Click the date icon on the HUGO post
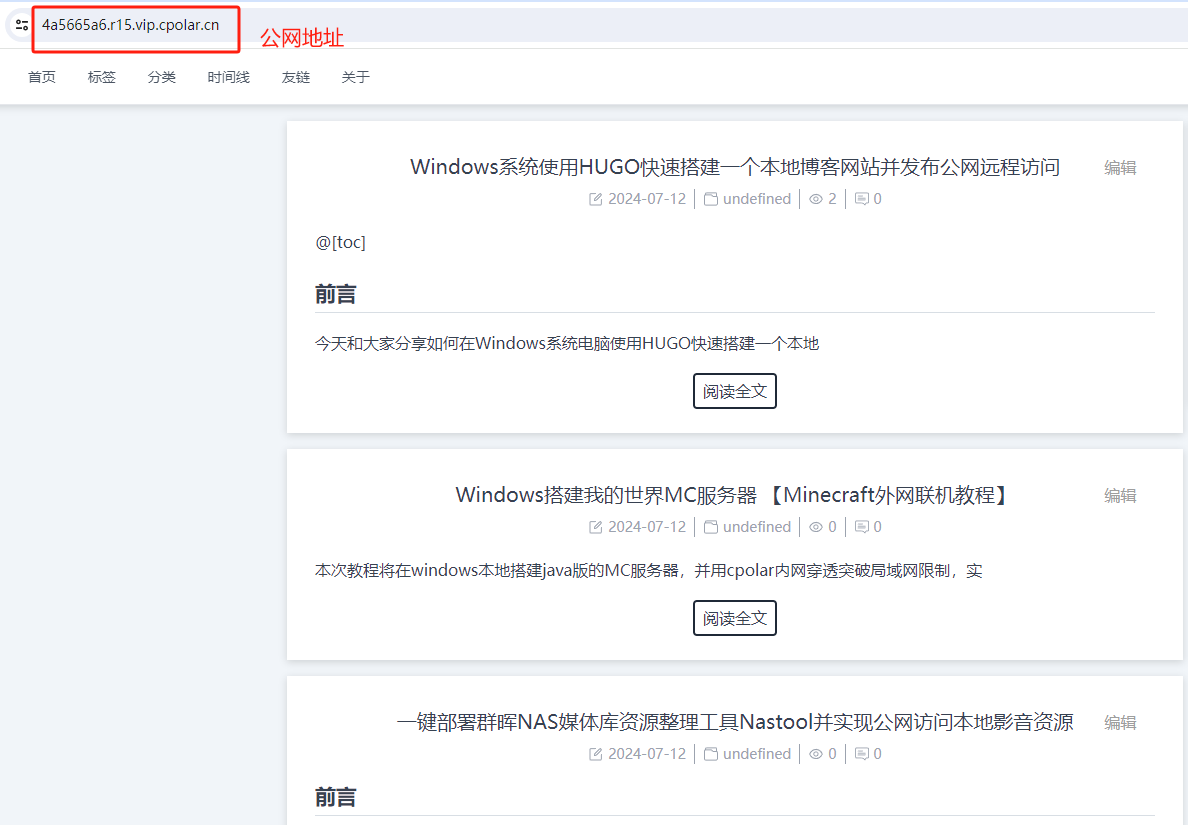This screenshot has width=1188, height=825. tap(596, 199)
